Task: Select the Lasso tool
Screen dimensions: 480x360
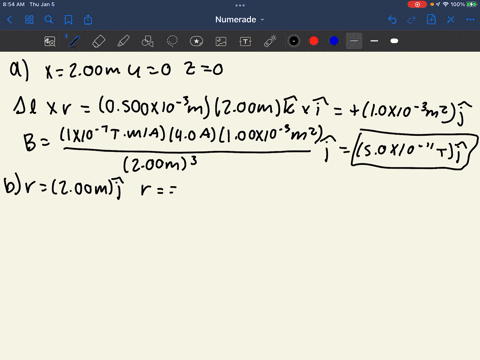Action: pyautogui.click(x=172, y=41)
